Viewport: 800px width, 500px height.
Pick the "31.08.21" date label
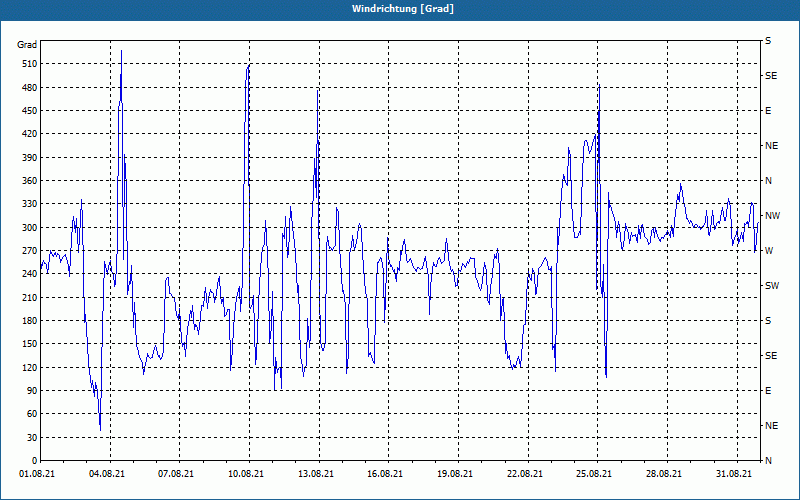coord(734,474)
